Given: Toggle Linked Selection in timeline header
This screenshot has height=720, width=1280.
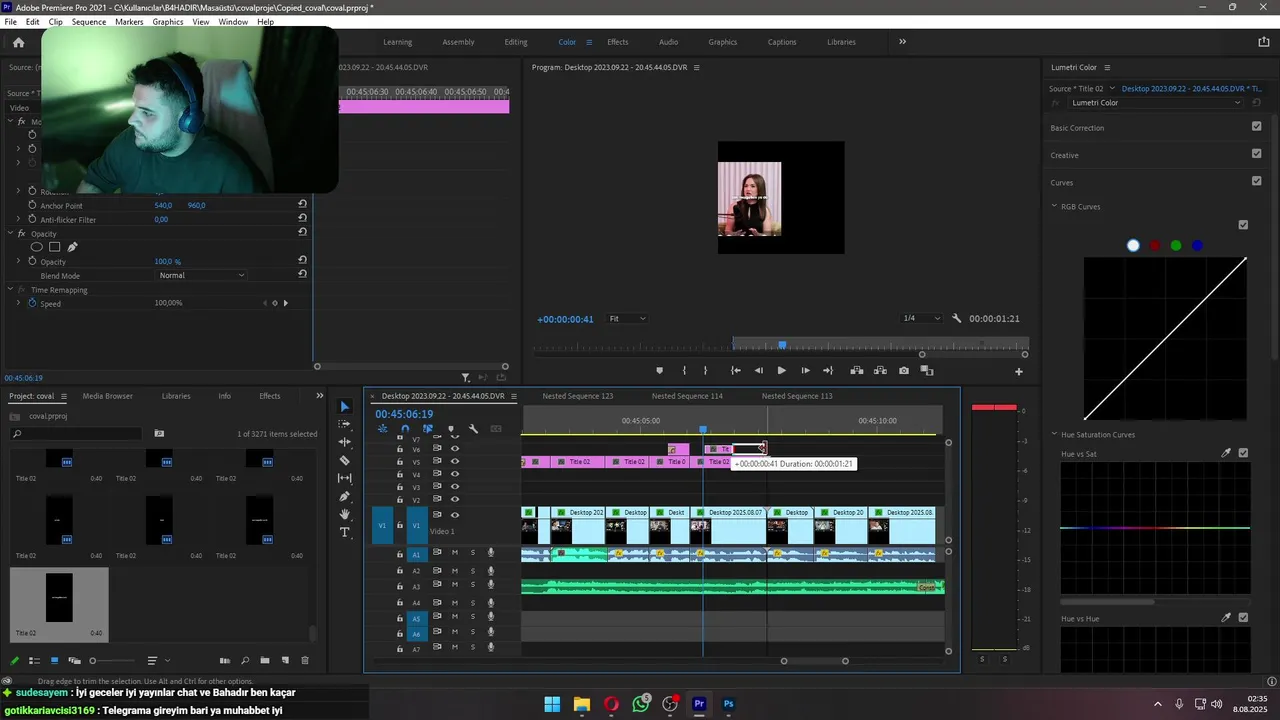Looking at the screenshot, I should point(427,429).
